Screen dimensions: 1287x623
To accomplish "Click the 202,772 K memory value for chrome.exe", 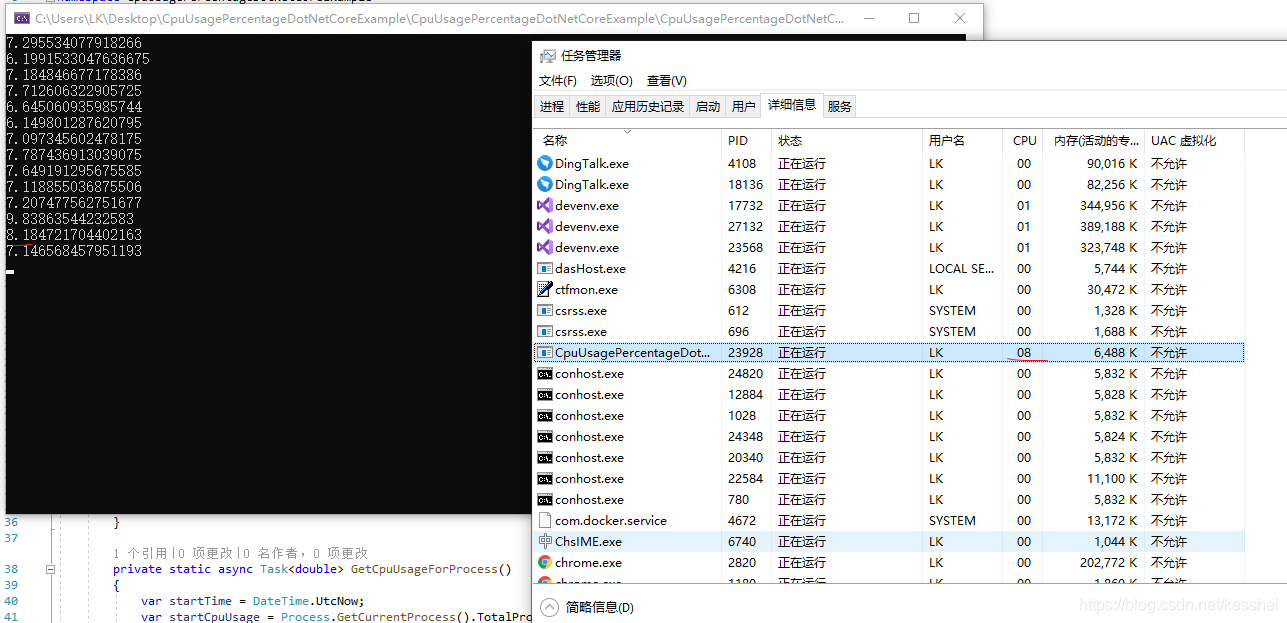I will click(1108, 562).
